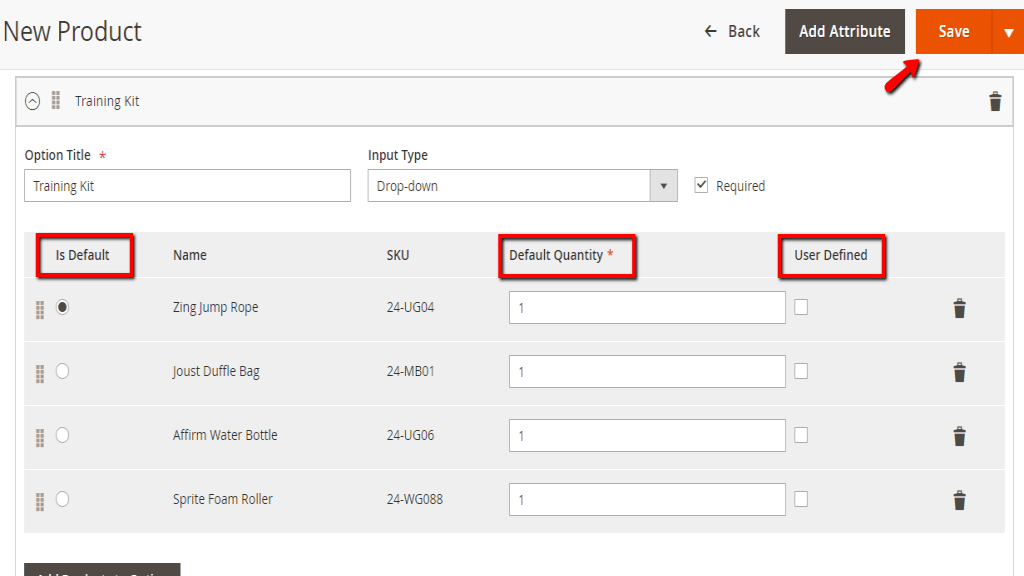The width and height of the screenshot is (1024, 576).
Task: Go Back to the previous page
Action: pyautogui.click(x=732, y=32)
